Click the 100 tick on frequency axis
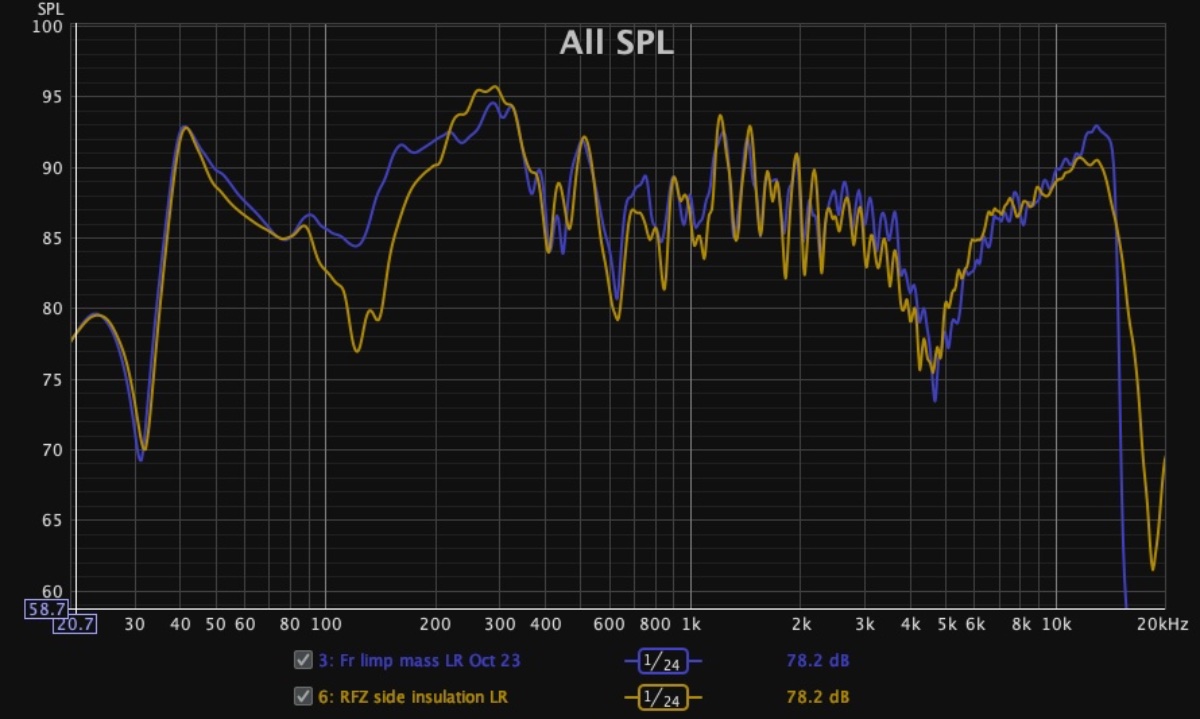The height and width of the screenshot is (719, 1200). pyautogui.click(x=325, y=625)
